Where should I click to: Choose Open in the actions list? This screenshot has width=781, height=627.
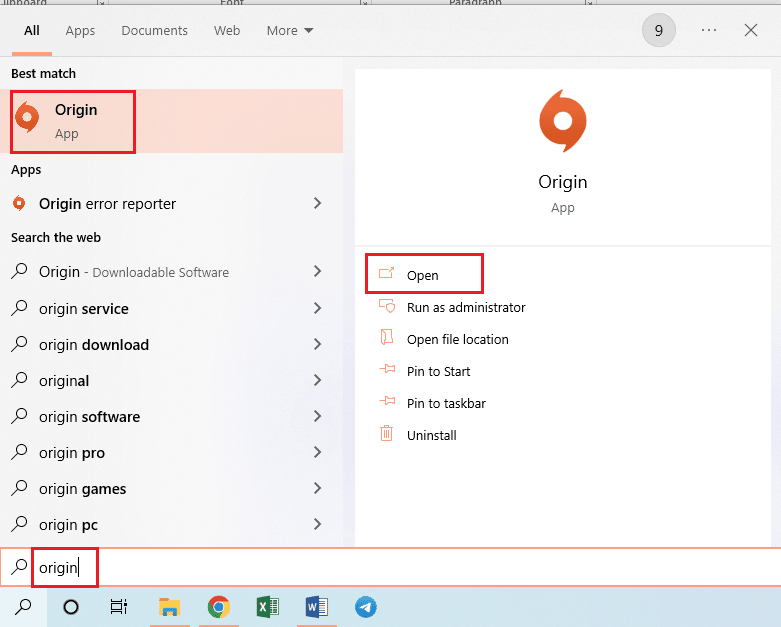pyautogui.click(x=424, y=275)
